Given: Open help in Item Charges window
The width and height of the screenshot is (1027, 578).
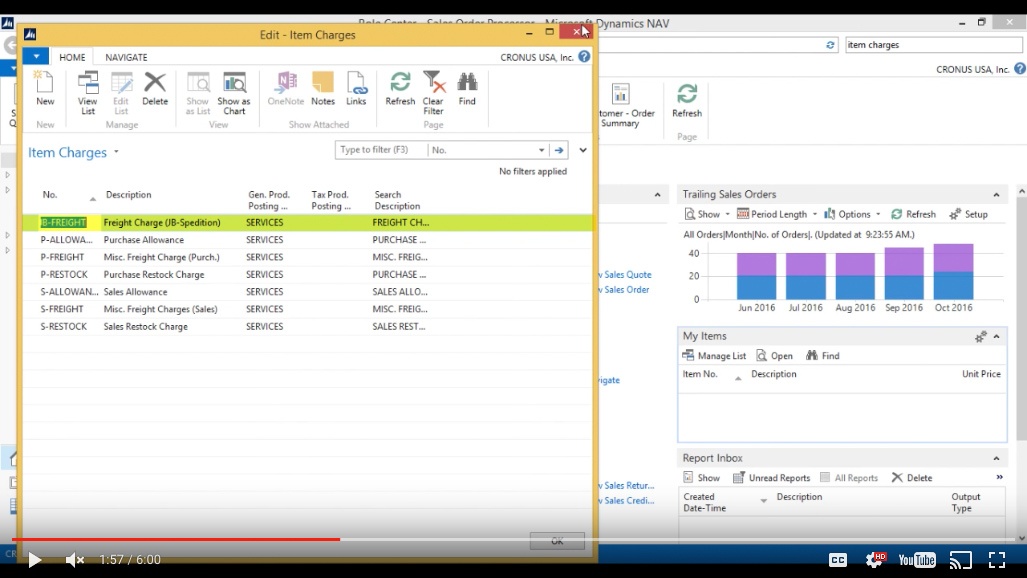Looking at the screenshot, I should coord(584,57).
